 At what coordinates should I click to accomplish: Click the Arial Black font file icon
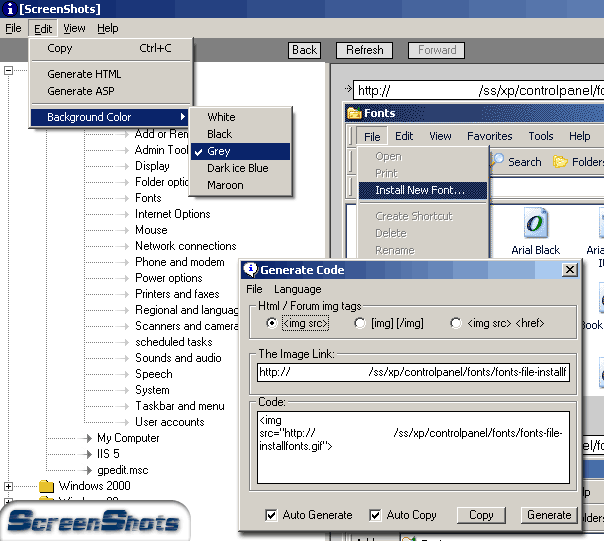point(535,222)
